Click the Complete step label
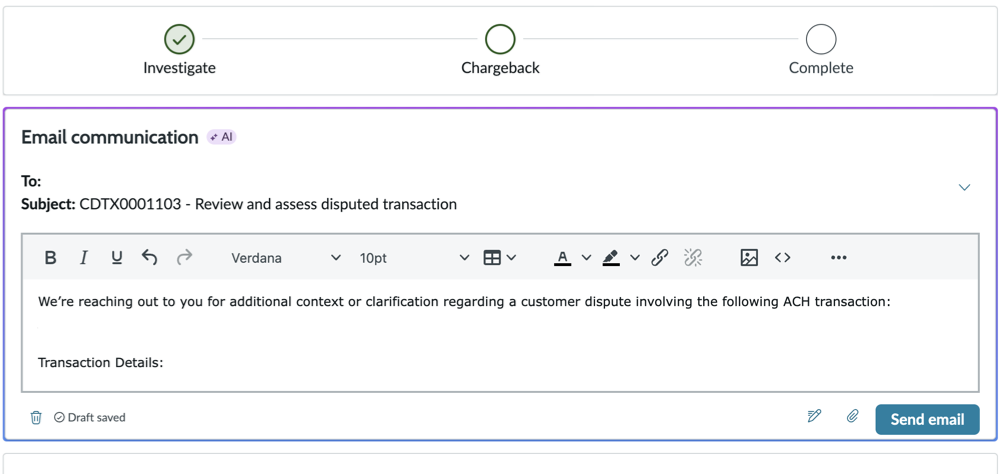This screenshot has width=1000, height=474. pos(821,68)
